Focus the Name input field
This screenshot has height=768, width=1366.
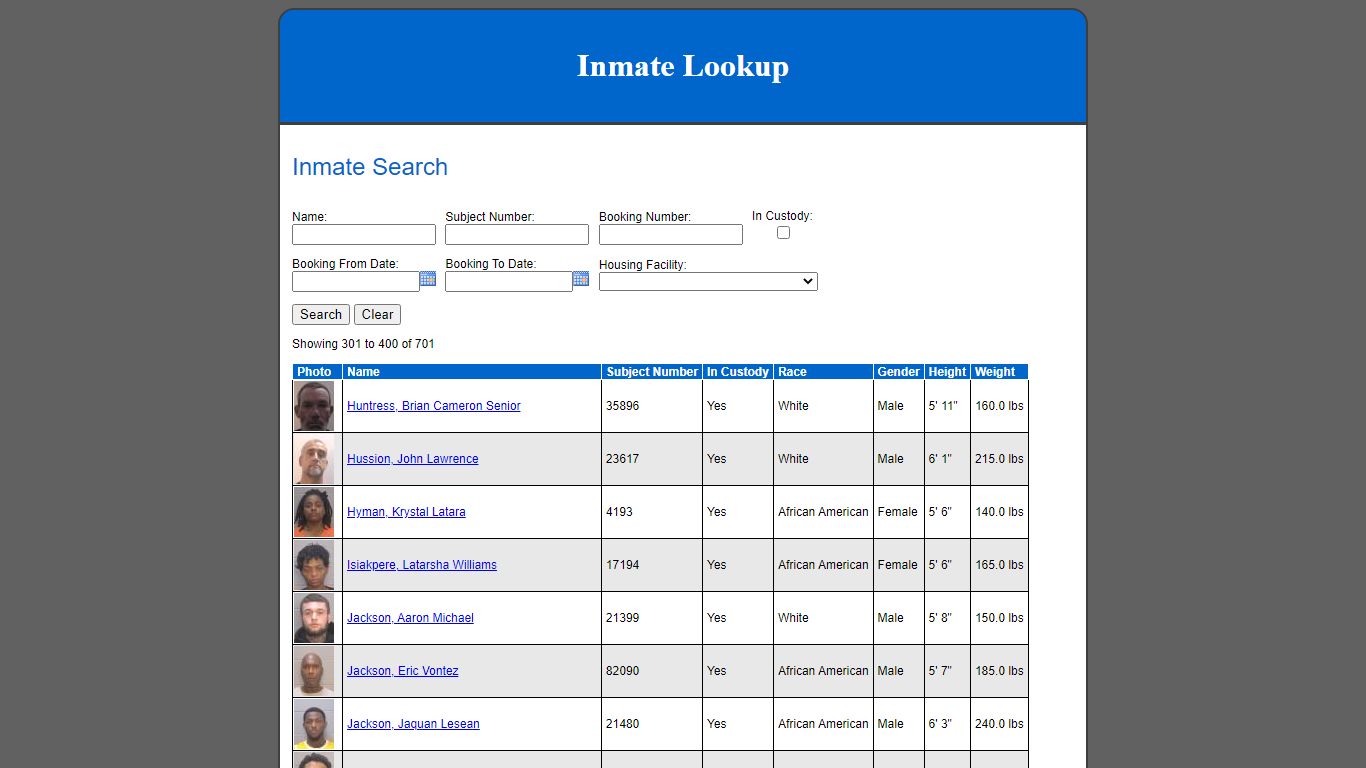click(x=364, y=234)
